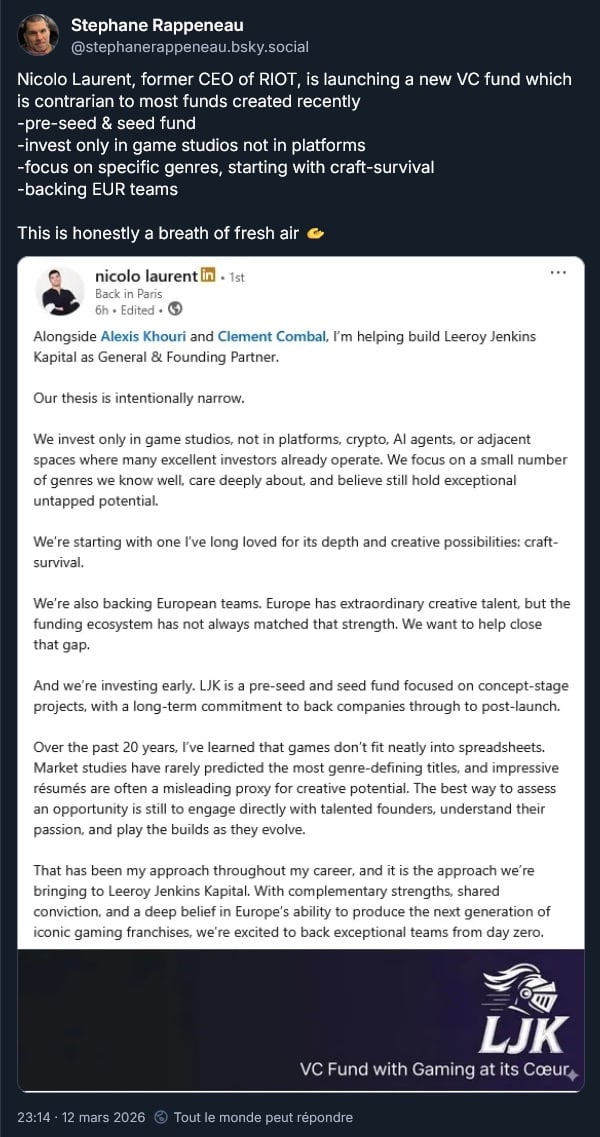Click the 23:14 · 12 mars 2026 timestamp

pos(83,1117)
